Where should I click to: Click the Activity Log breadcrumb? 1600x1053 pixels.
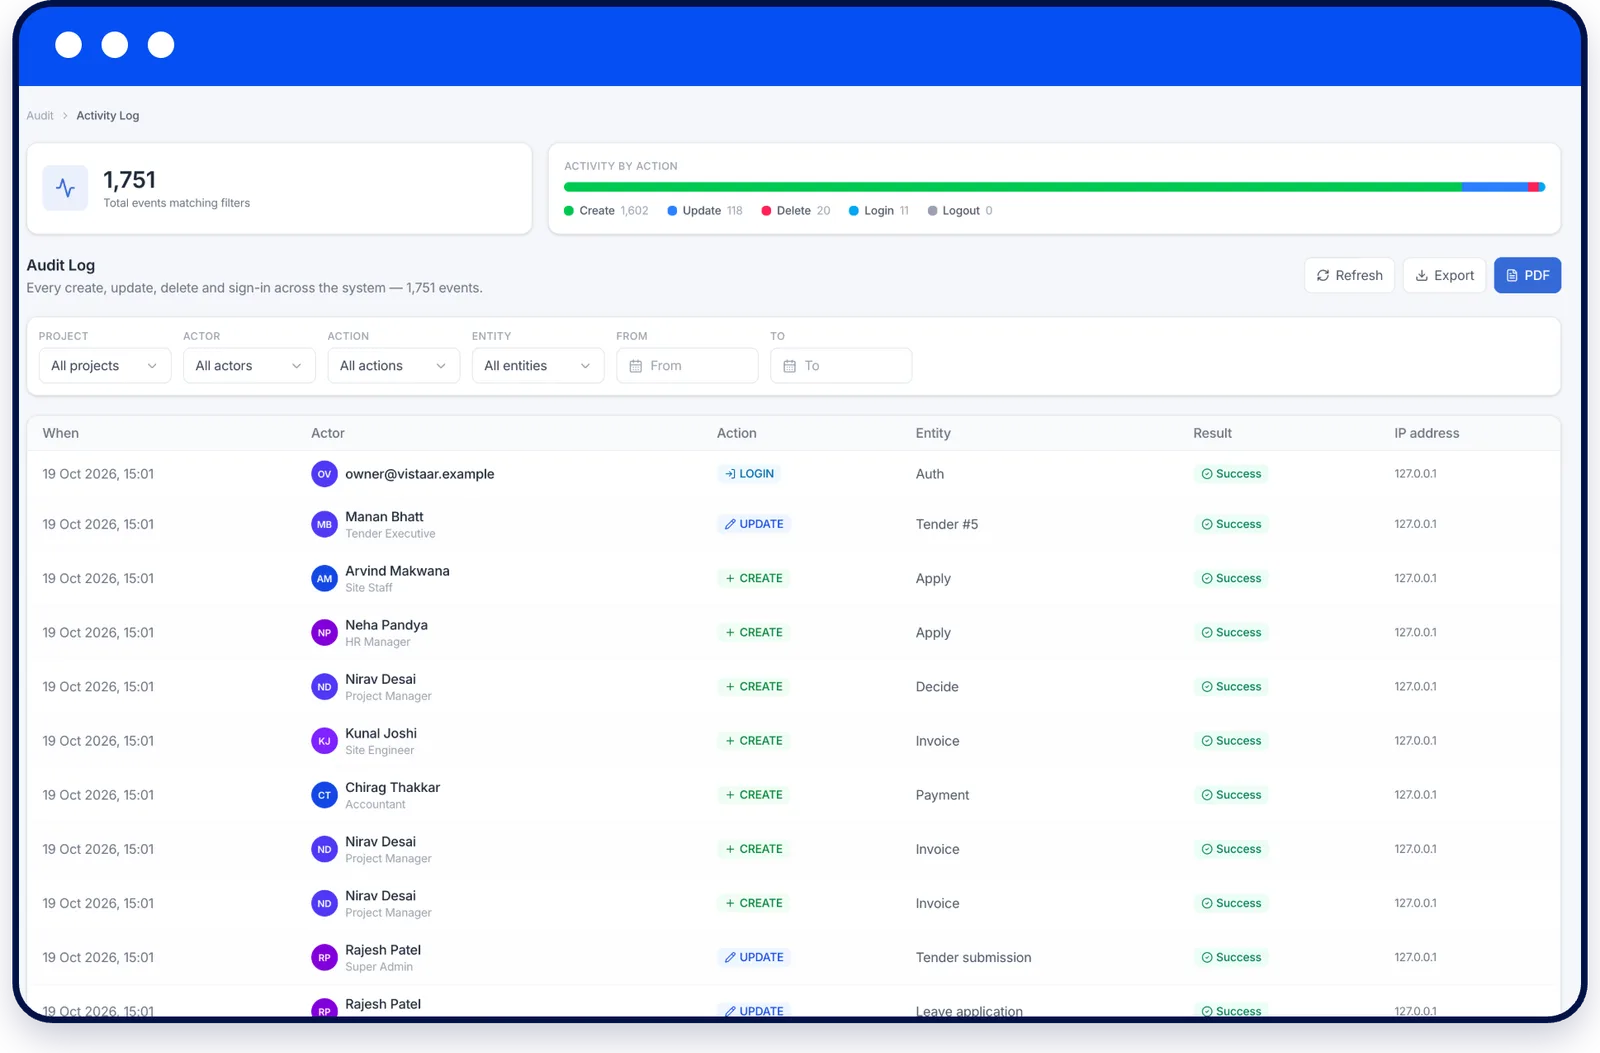108,116
